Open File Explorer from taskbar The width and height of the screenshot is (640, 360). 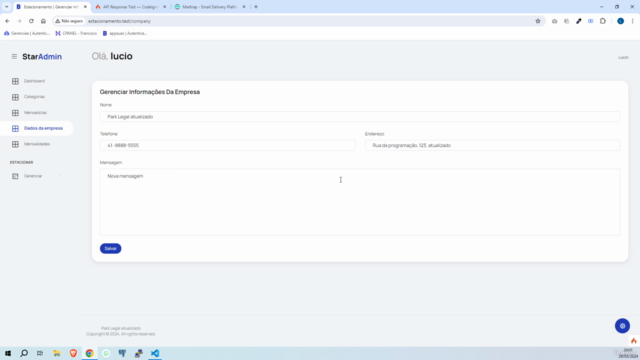pos(57,353)
